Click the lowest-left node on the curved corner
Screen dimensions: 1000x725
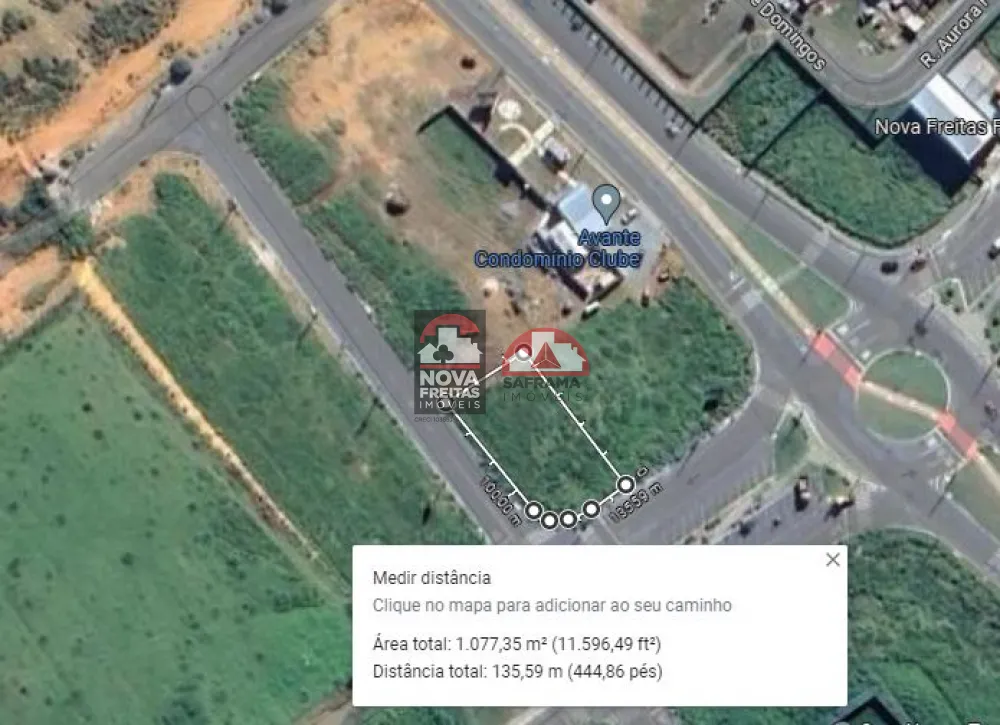coord(549,520)
